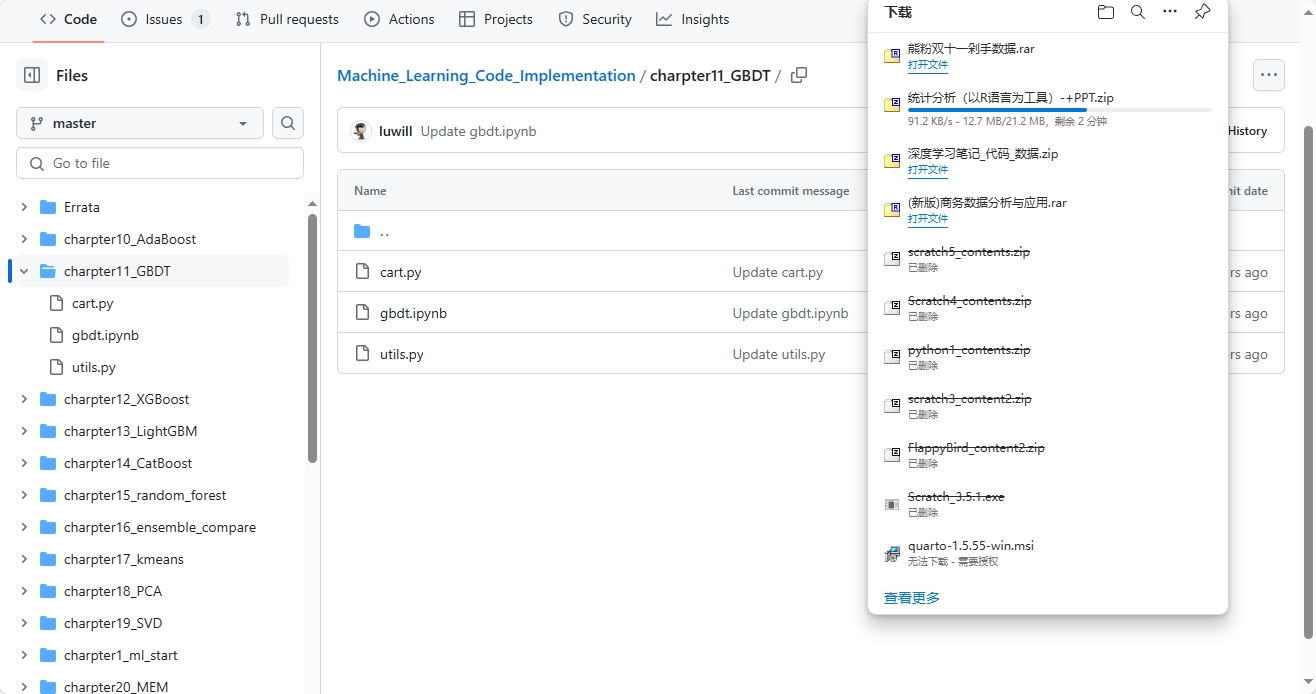Open the Issues tab

point(164,19)
